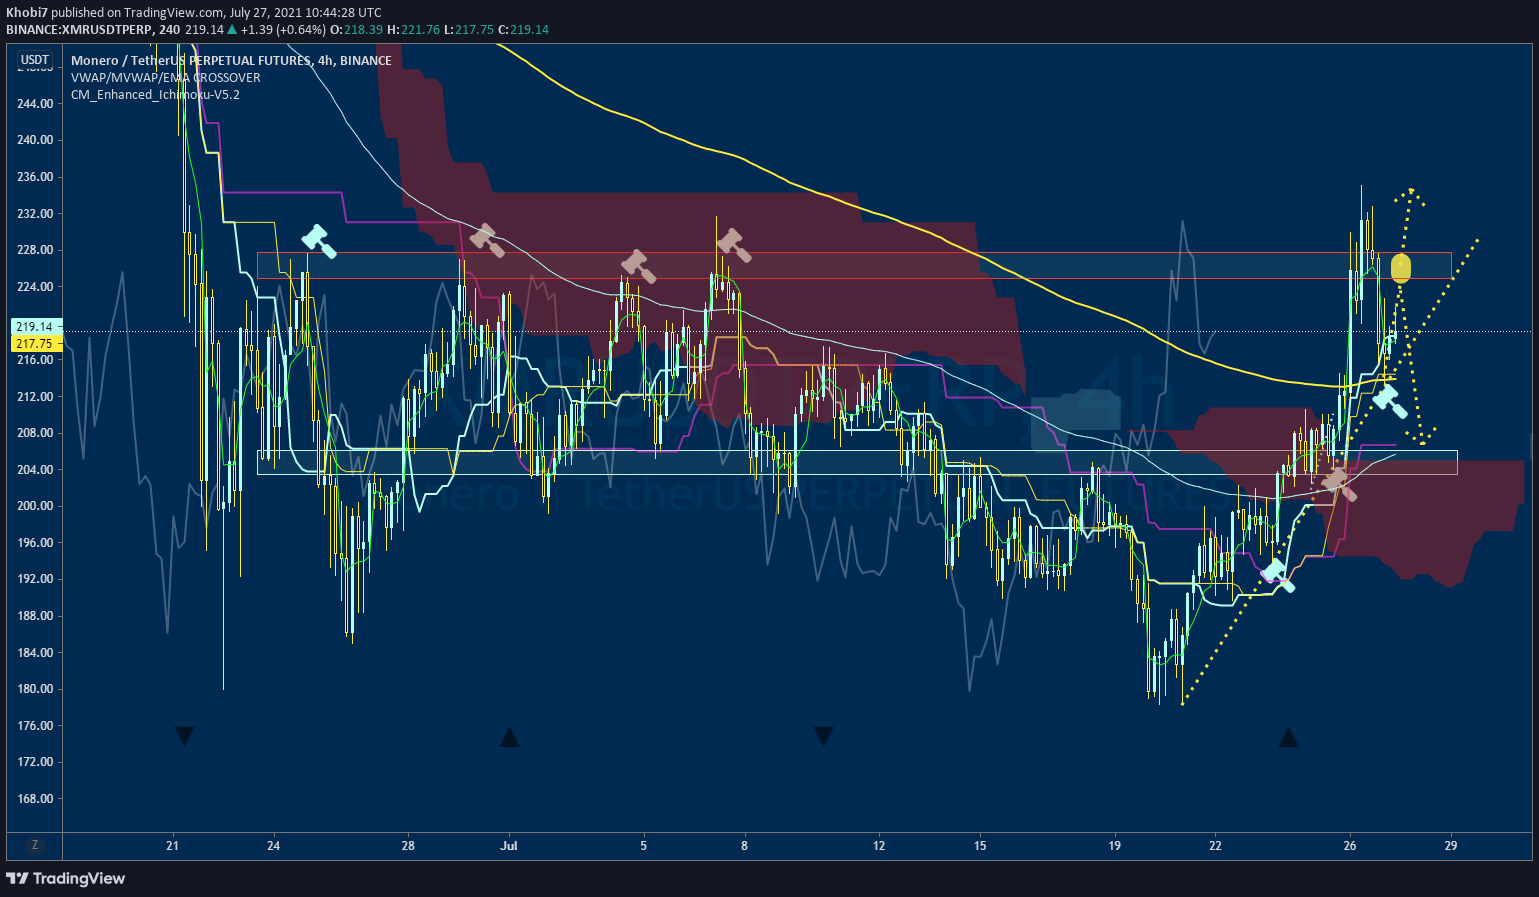This screenshot has width=1539, height=897.
Task: Select the black up triangle marker between dates 22 and 26
Action: point(1288,738)
